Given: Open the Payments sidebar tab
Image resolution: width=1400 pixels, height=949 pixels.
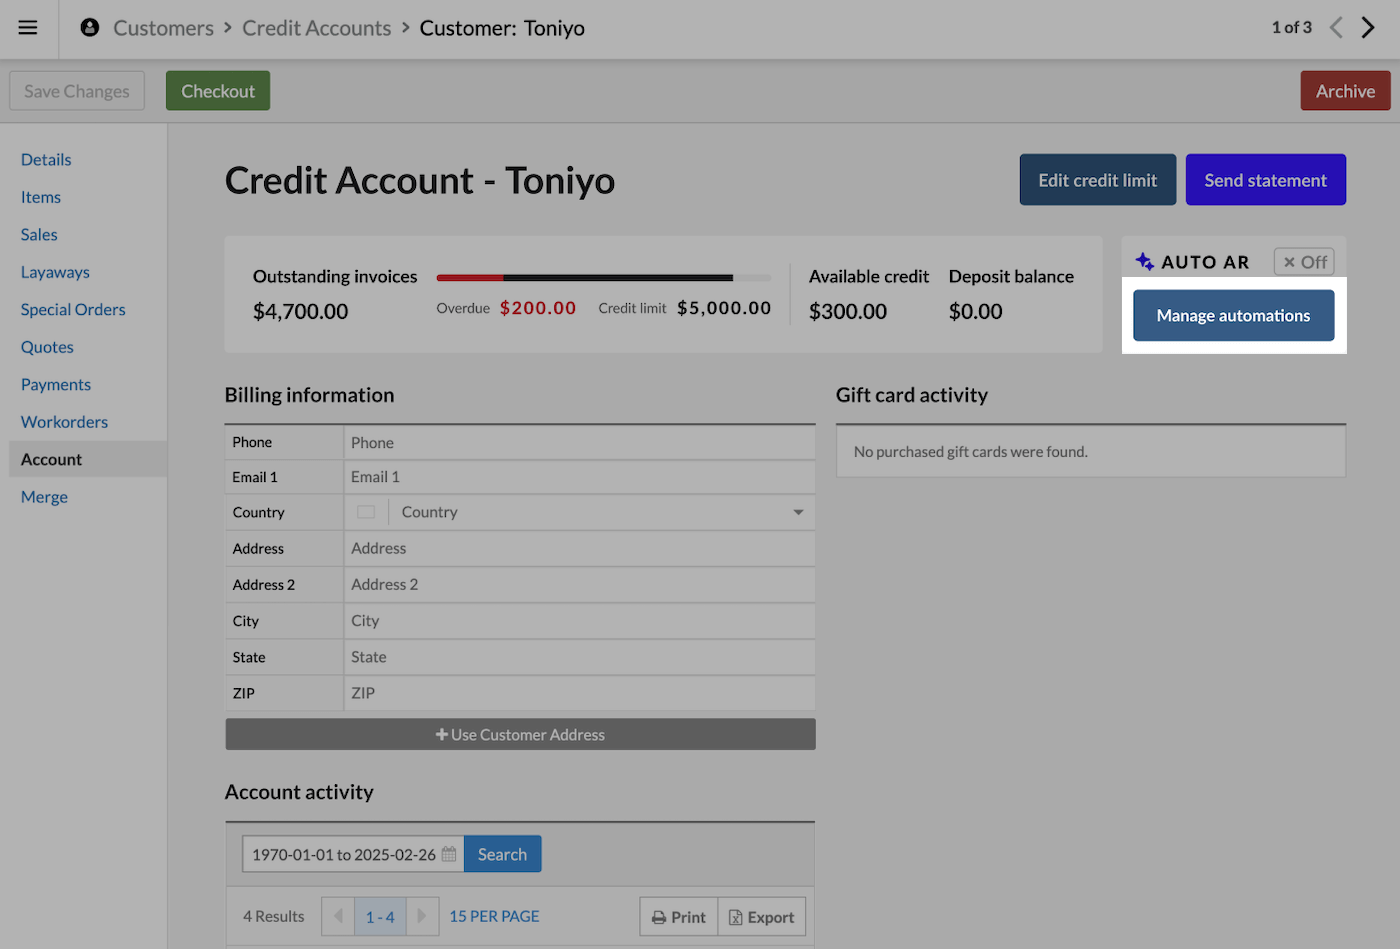Looking at the screenshot, I should (56, 385).
